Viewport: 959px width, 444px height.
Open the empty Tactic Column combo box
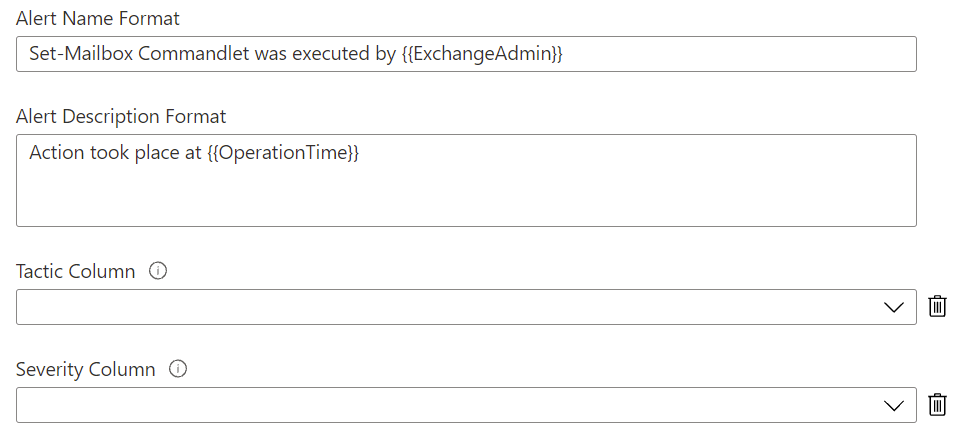point(450,308)
